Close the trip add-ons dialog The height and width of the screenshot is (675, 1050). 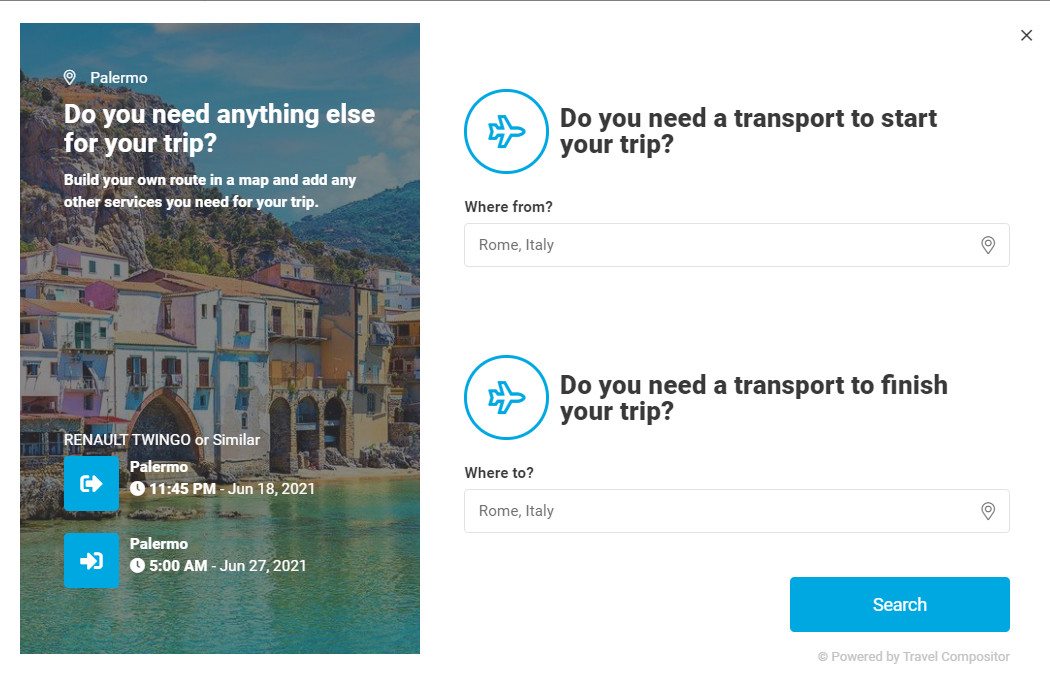point(1026,35)
